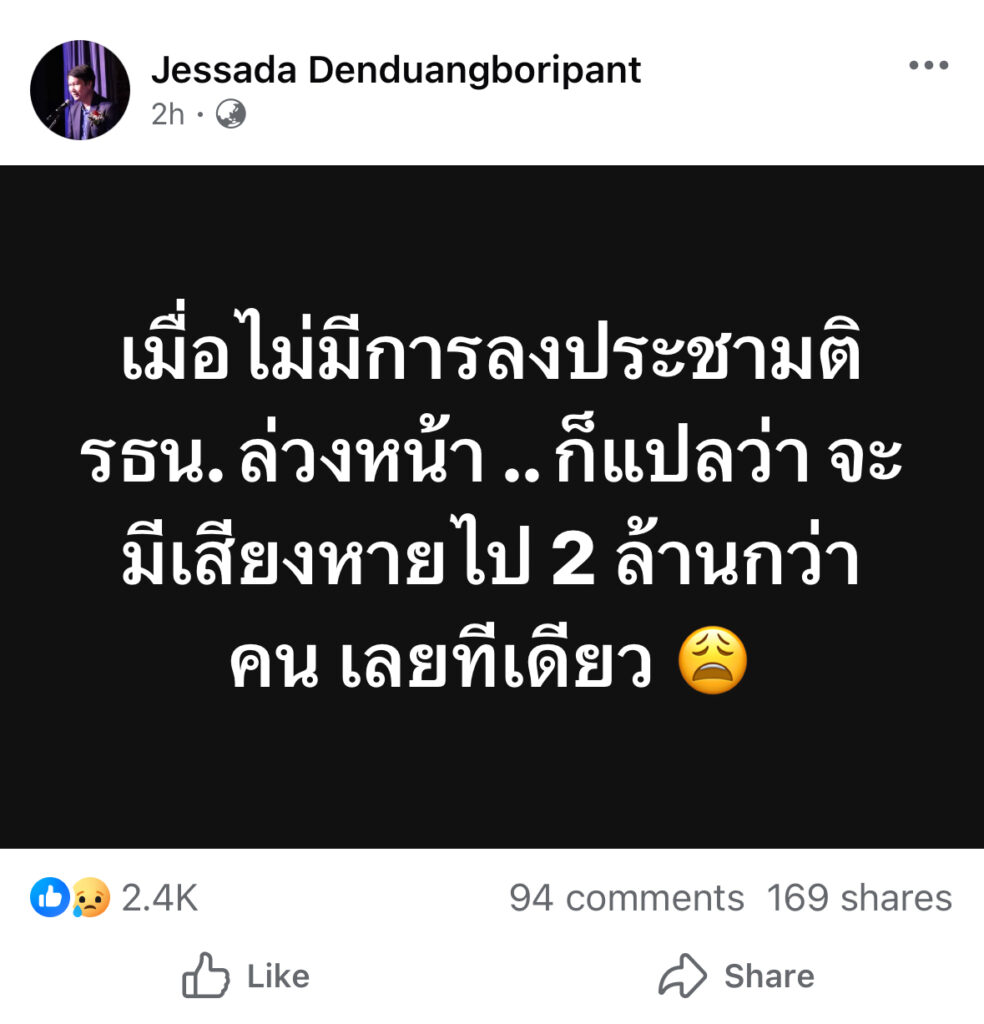Viewport: 984px width, 1024px height.
Task: Click the weary face emoji in post
Action: [x=712, y=660]
